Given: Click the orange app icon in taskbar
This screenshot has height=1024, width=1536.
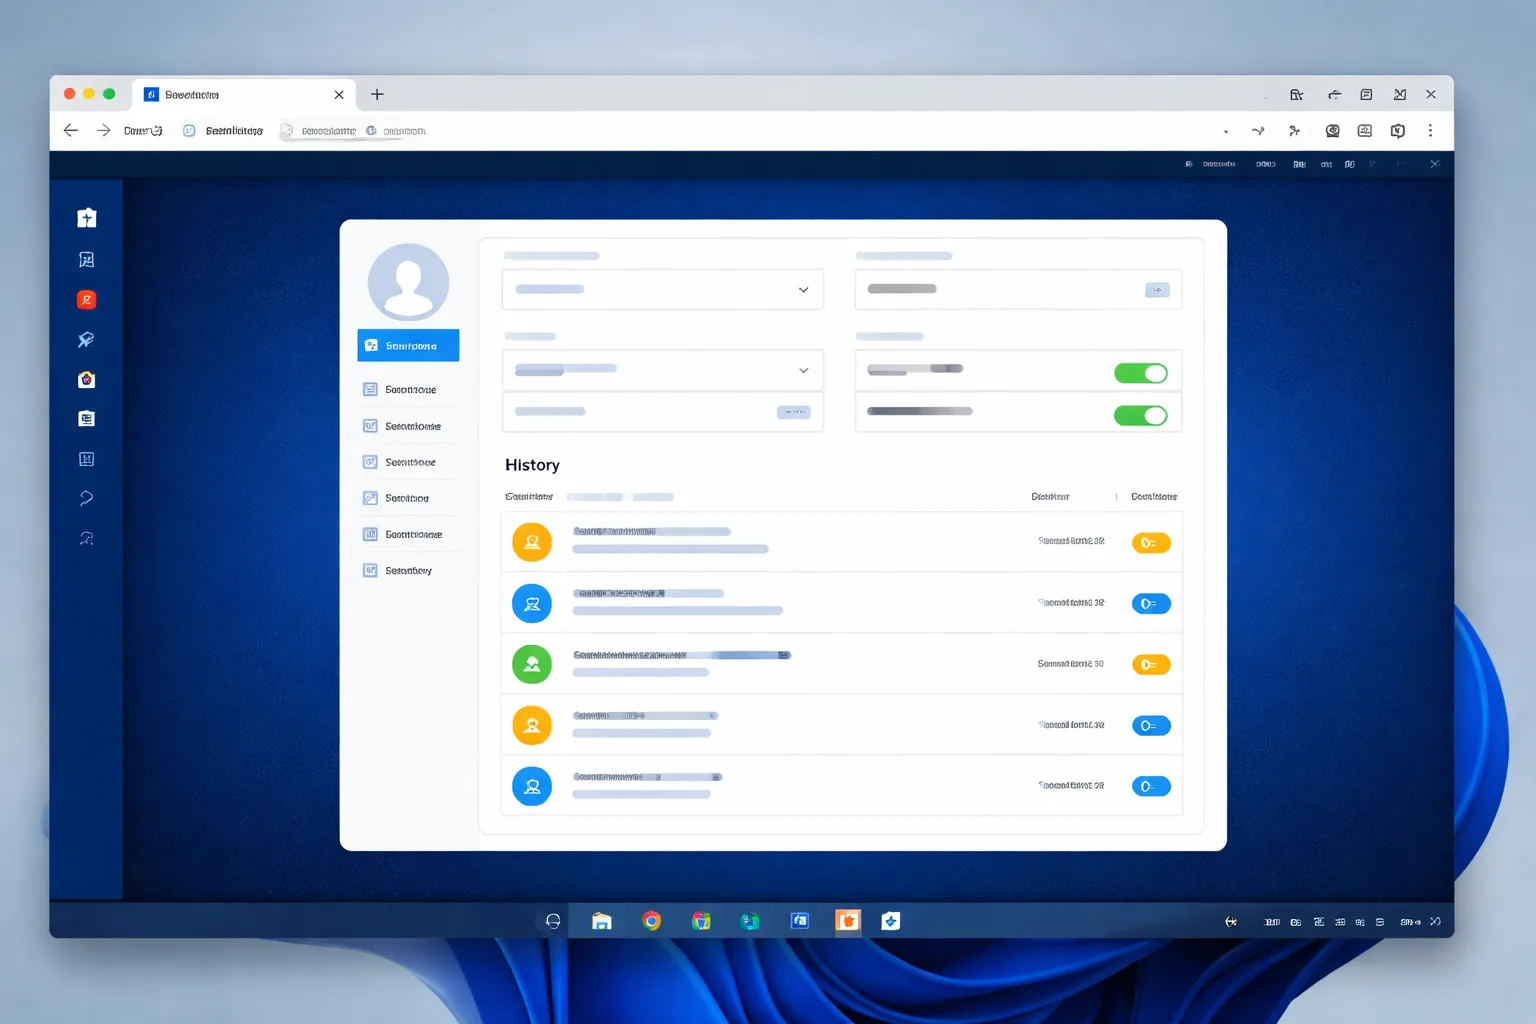Looking at the screenshot, I should click(x=848, y=921).
